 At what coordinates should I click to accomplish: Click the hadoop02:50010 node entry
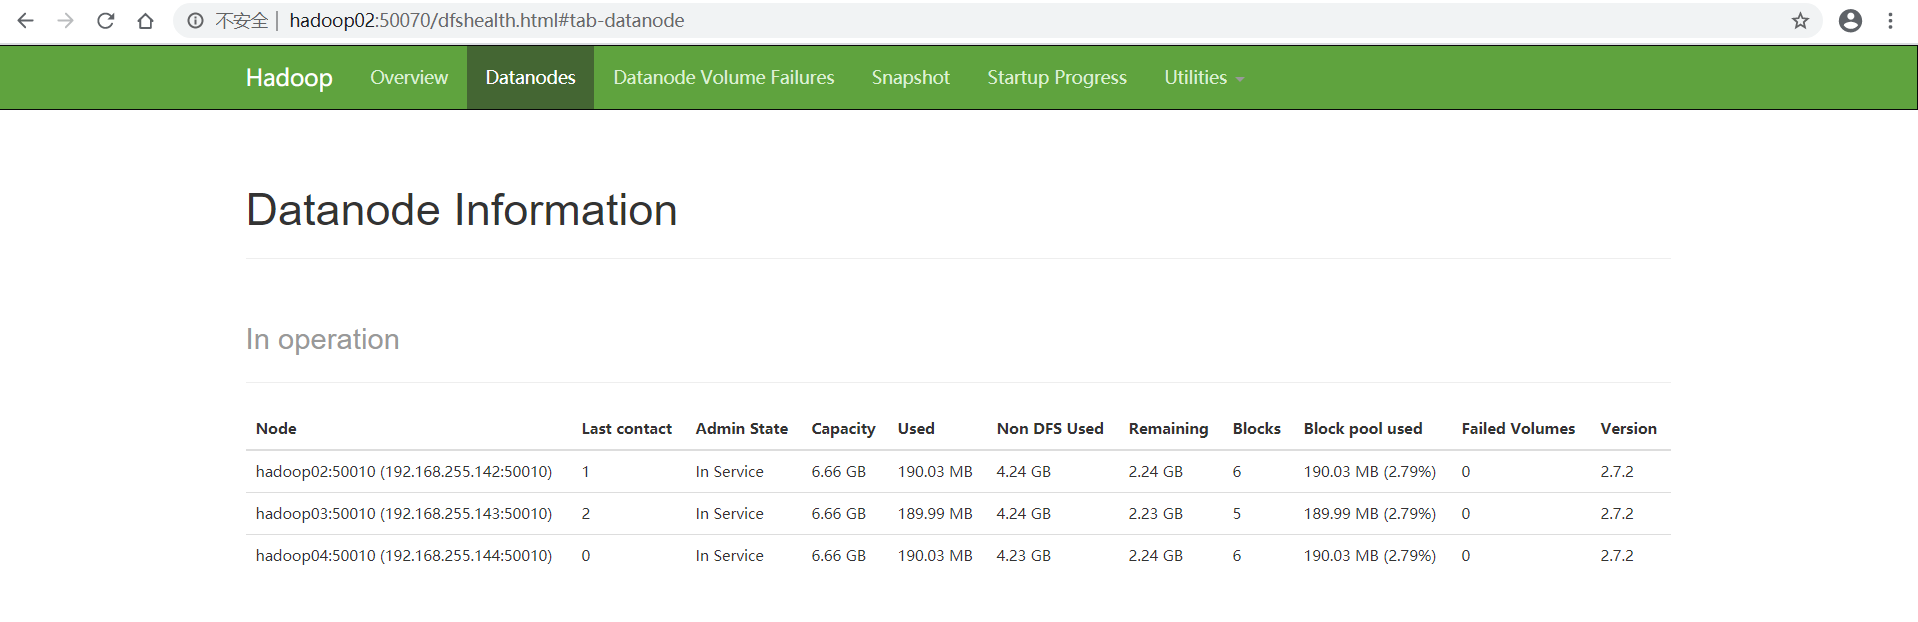tap(403, 472)
